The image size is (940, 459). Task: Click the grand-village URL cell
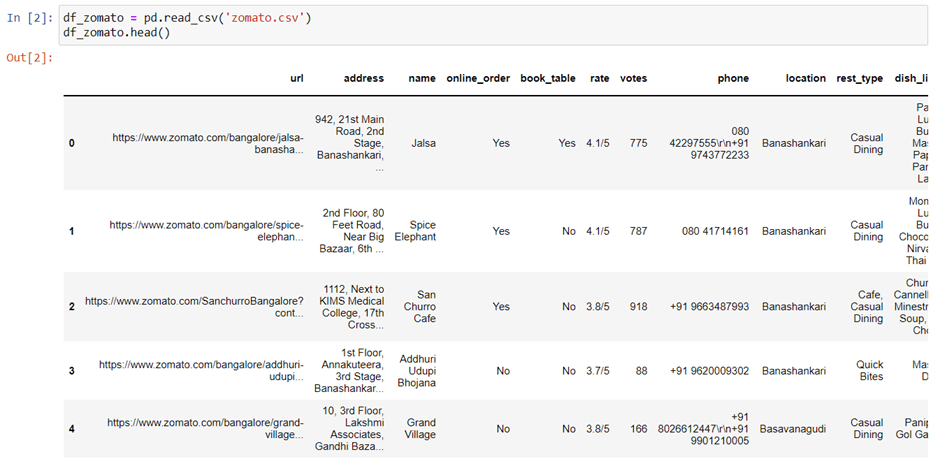[x=206, y=428]
